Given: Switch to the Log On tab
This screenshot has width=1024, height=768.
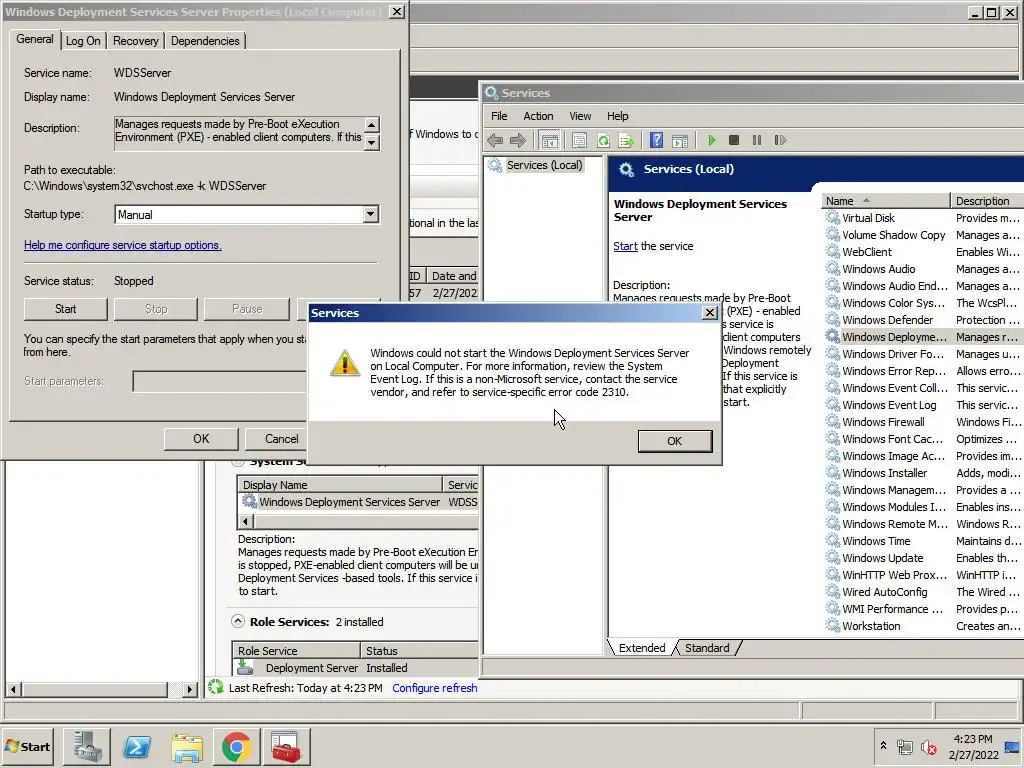Looking at the screenshot, I should (x=83, y=40).
